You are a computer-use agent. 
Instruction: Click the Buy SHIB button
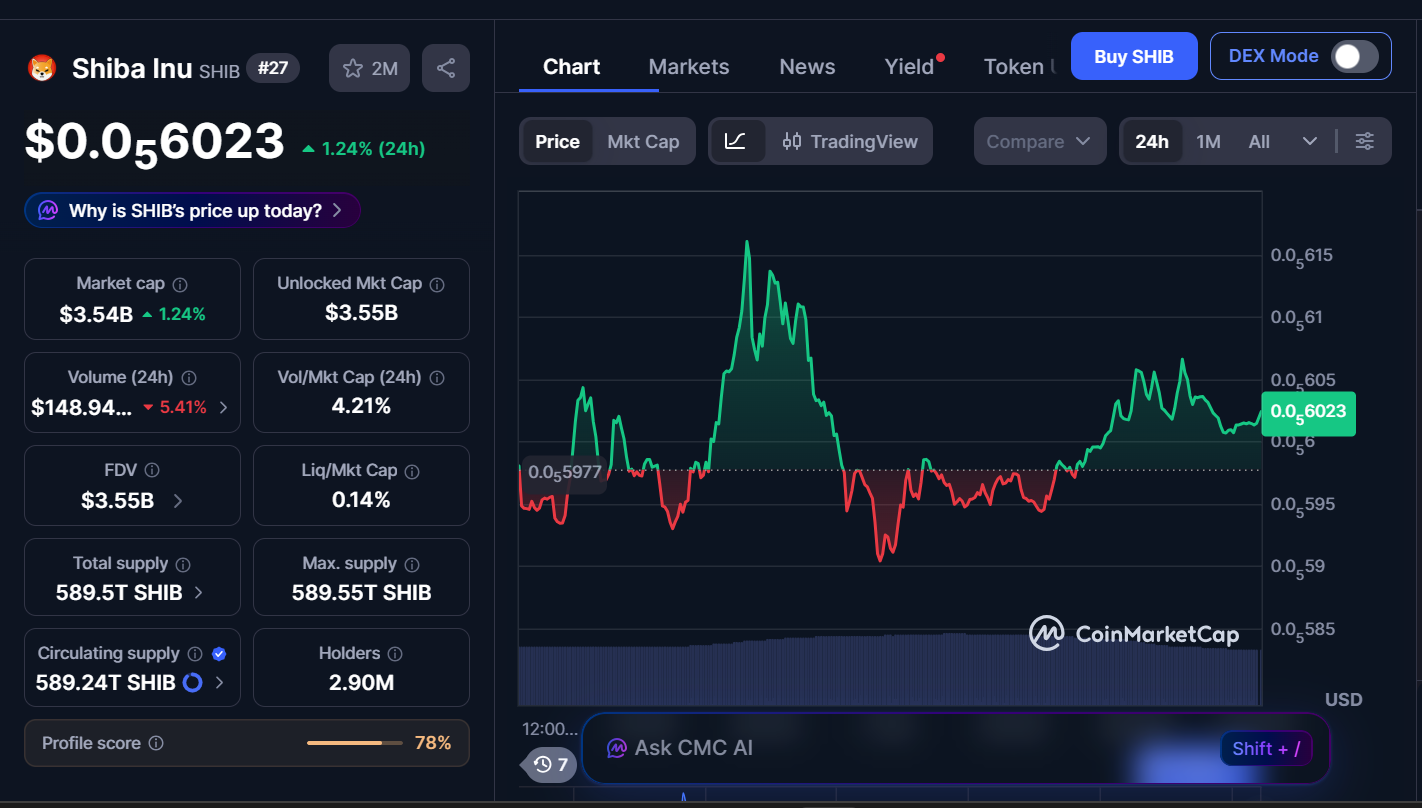(x=1133, y=56)
